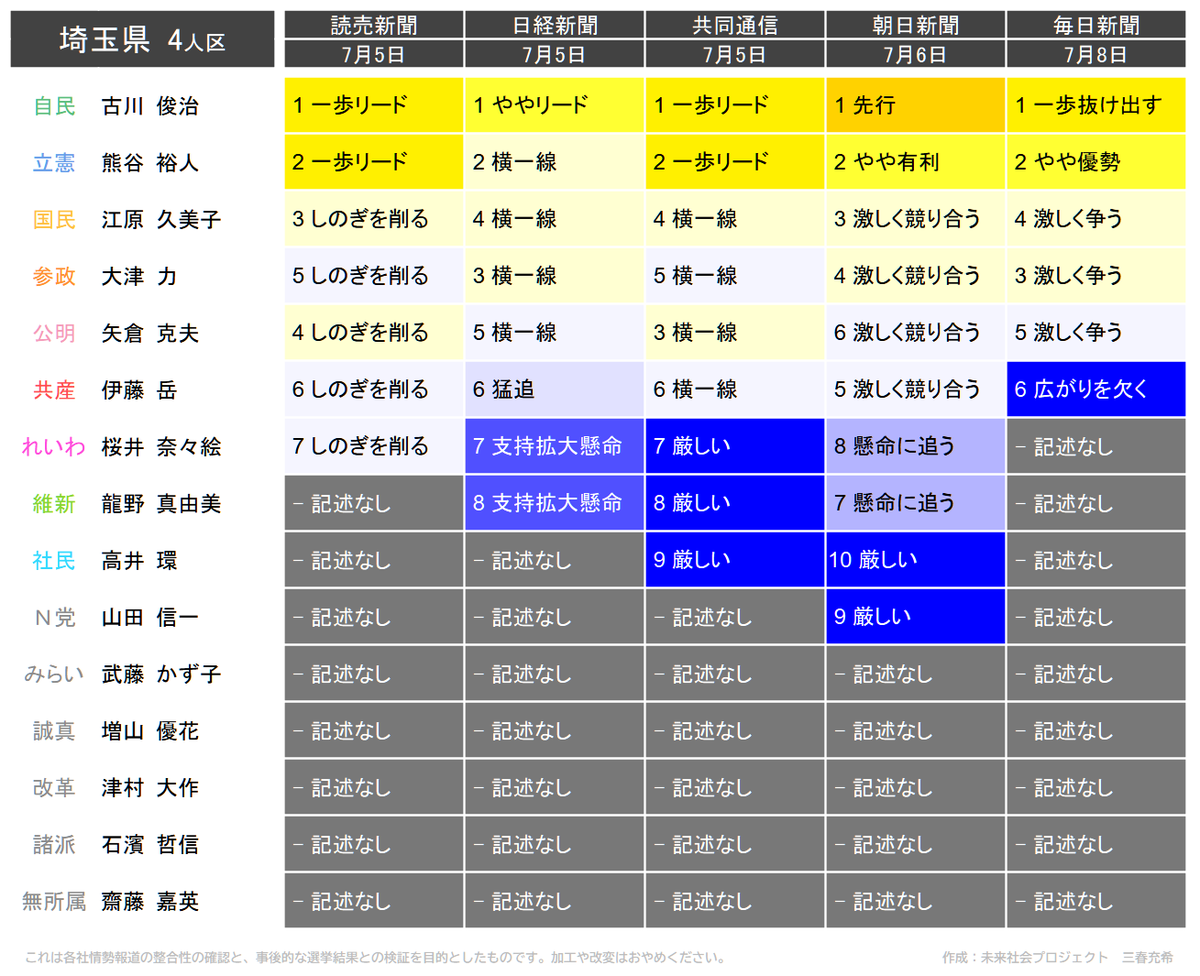The image size is (1200, 976).
Task: Click the 7 しのぎを削る cell
Action: (x=374, y=446)
